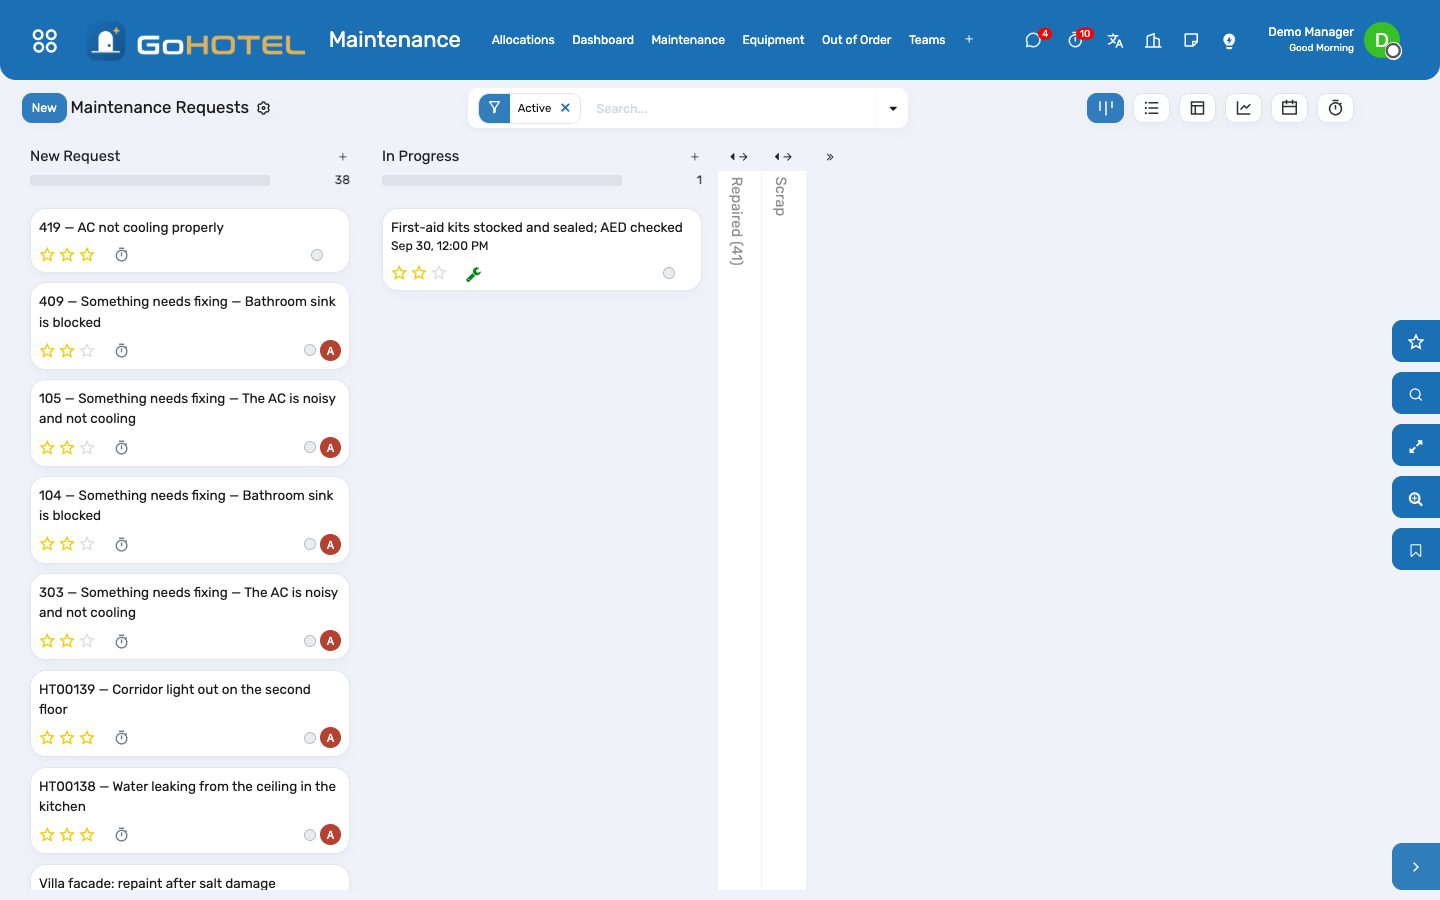Open the language translation icon

[x=1115, y=41]
